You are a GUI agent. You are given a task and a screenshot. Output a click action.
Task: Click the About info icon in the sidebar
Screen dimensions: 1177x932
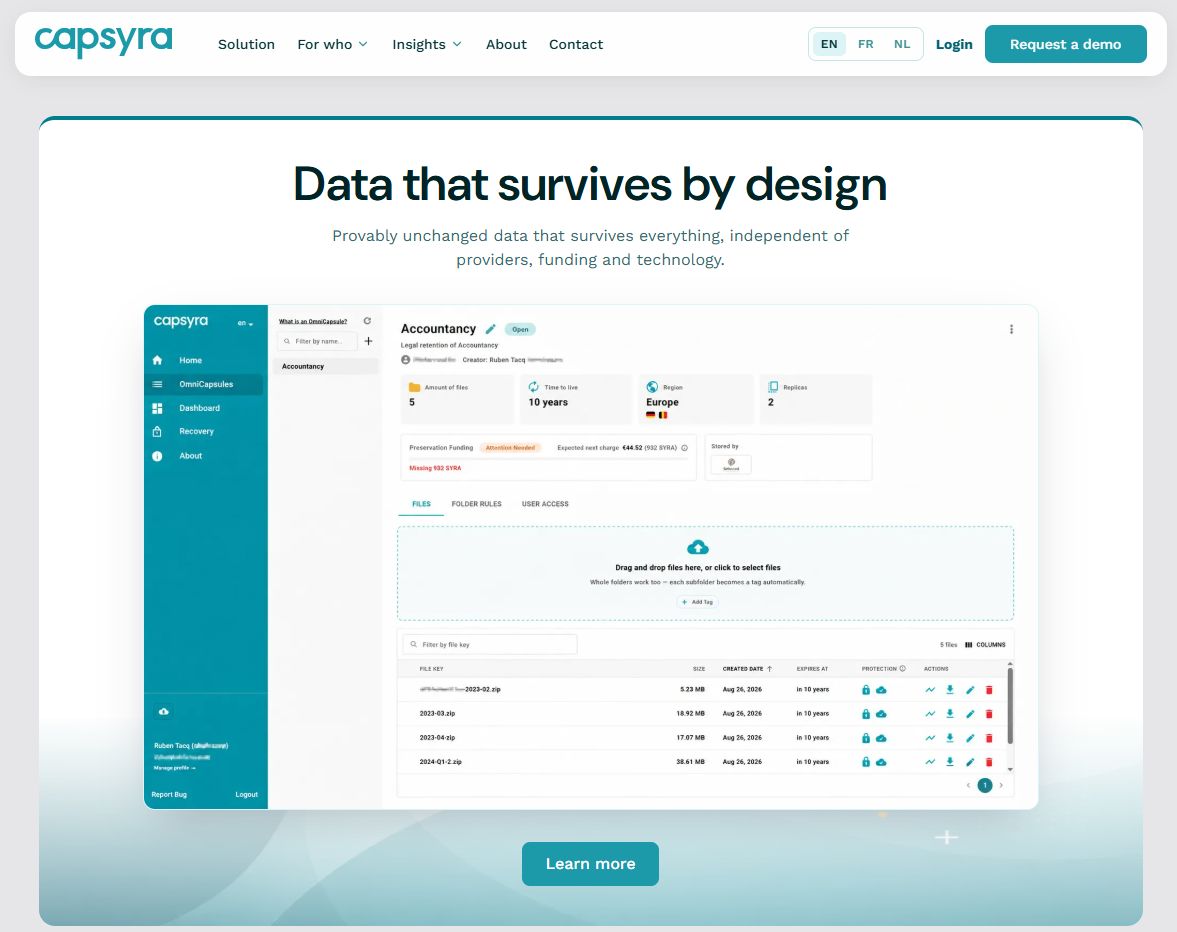(157, 456)
